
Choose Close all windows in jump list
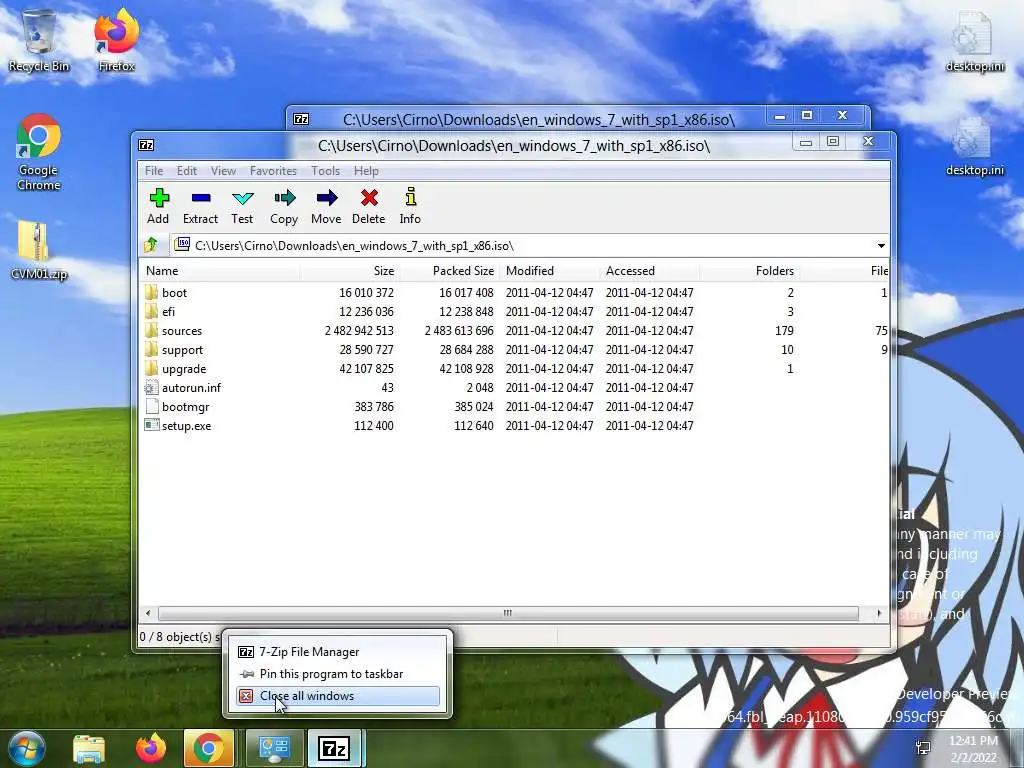tap(338, 696)
